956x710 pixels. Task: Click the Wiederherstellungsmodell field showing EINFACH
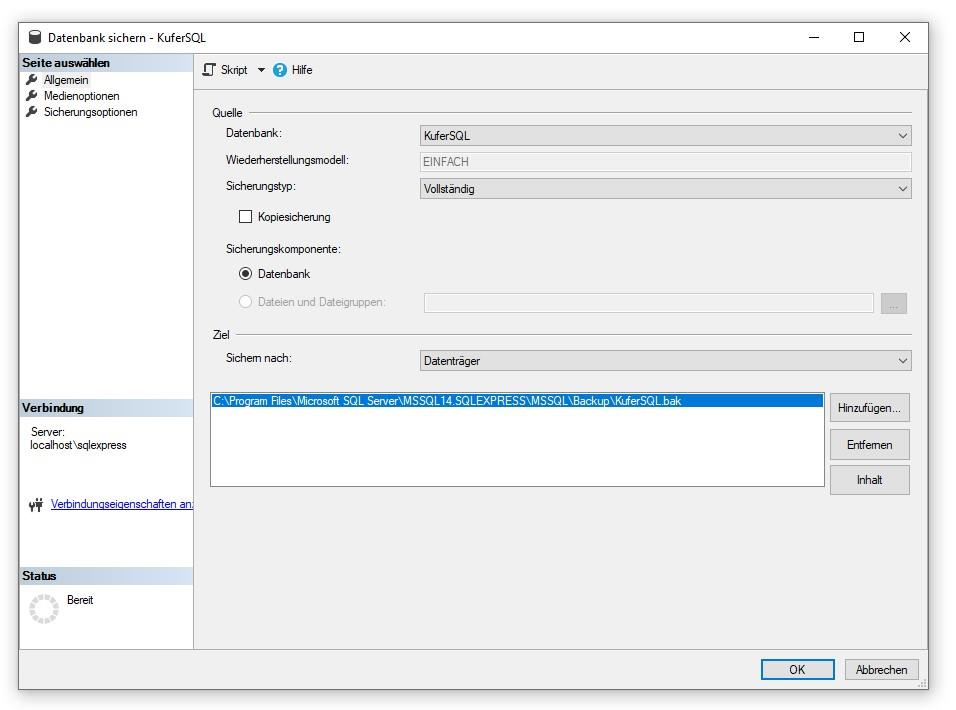665,162
